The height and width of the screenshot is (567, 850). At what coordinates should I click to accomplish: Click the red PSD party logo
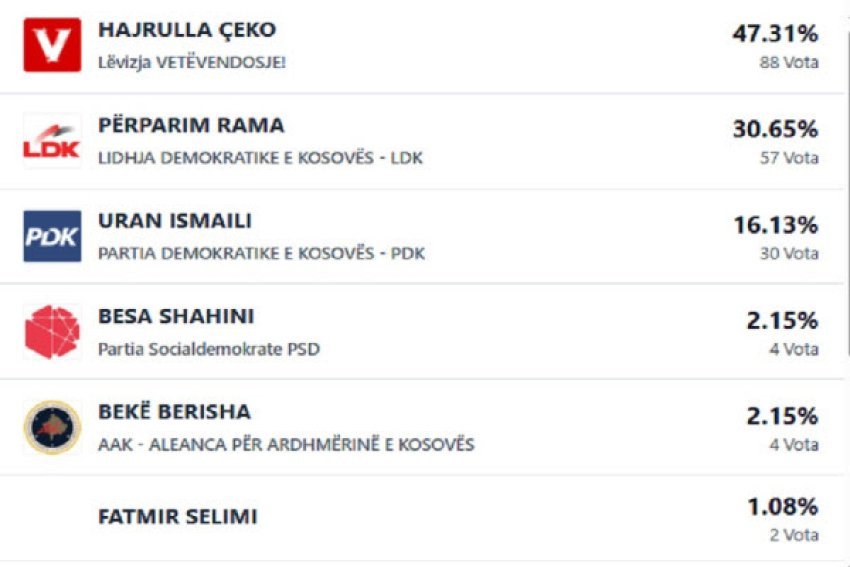52,332
